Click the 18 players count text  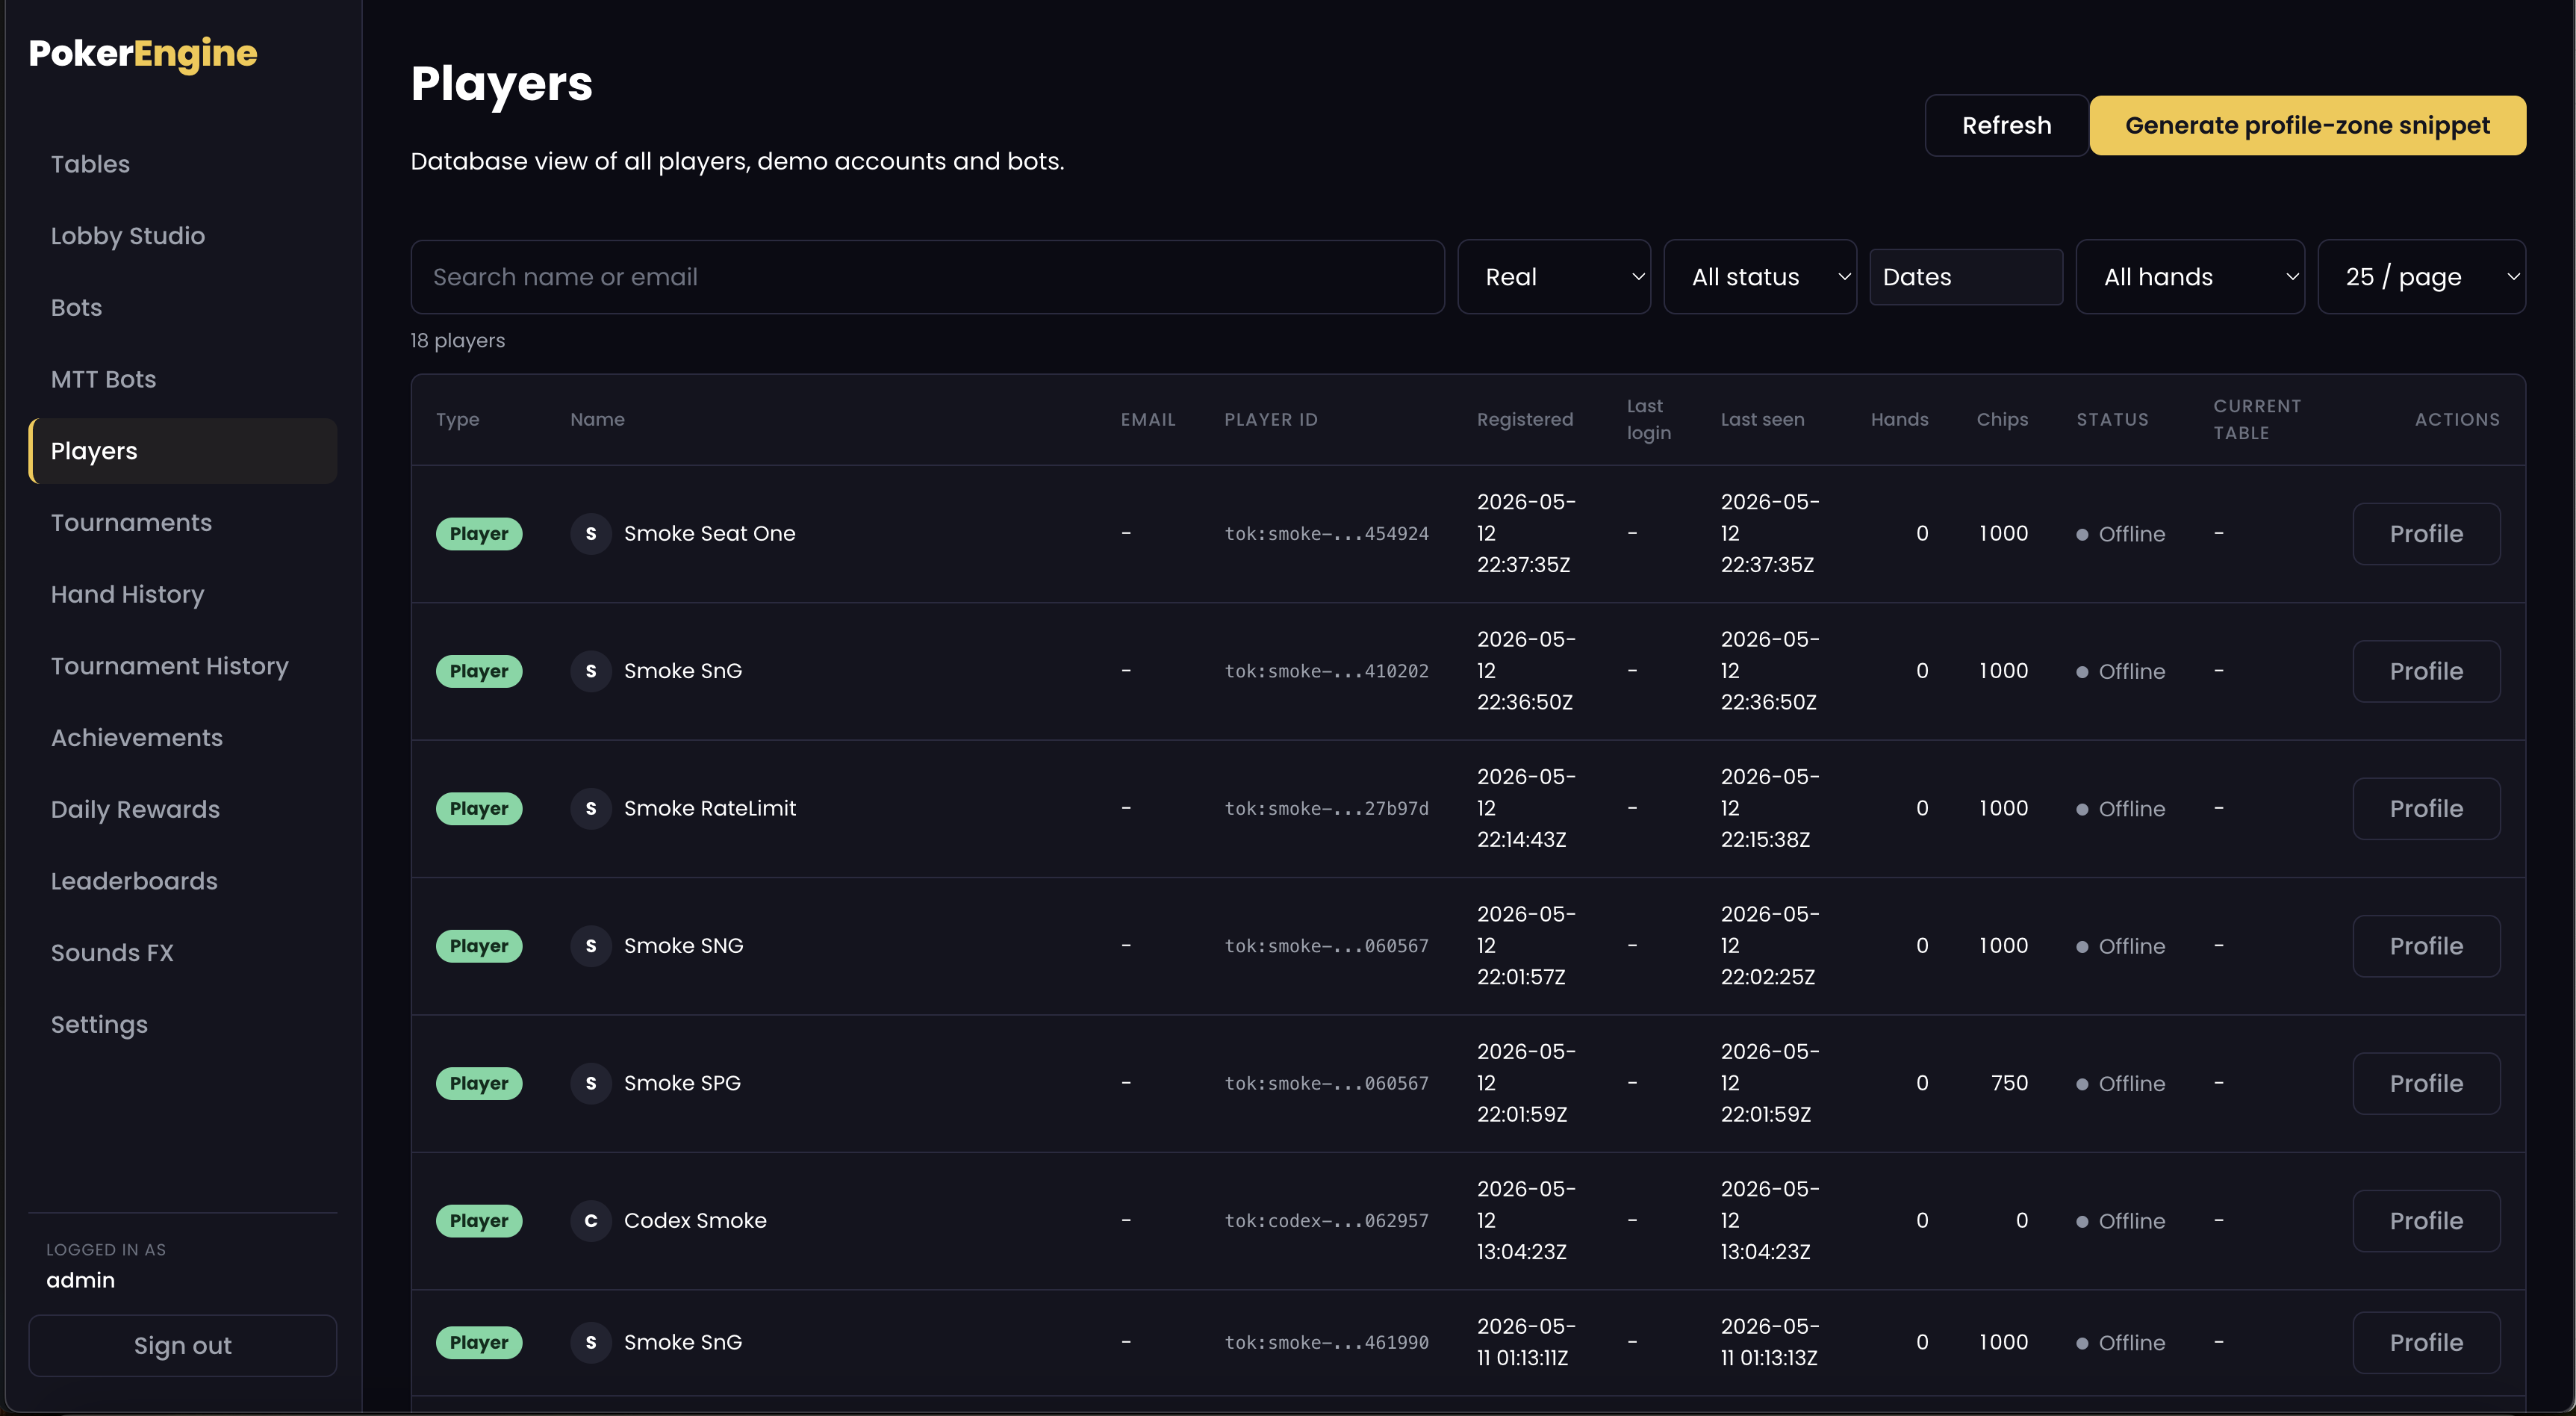[457, 341]
